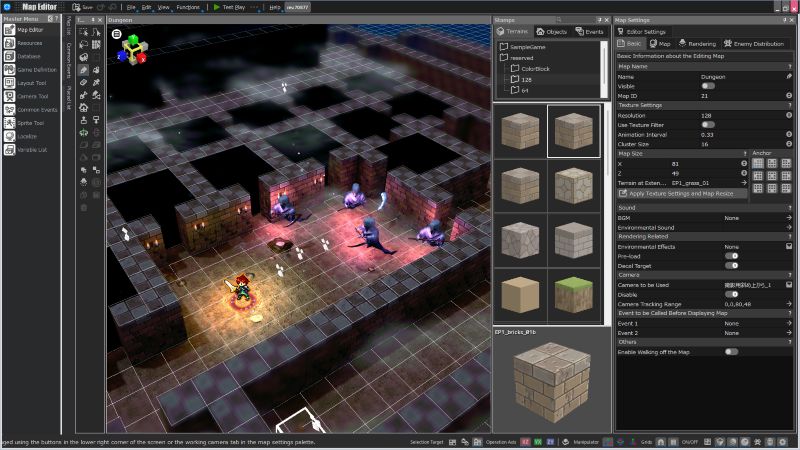The width and height of the screenshot is (800, 450).
Task: Open the Enemy Distribution tab
Action: (754, 44)
